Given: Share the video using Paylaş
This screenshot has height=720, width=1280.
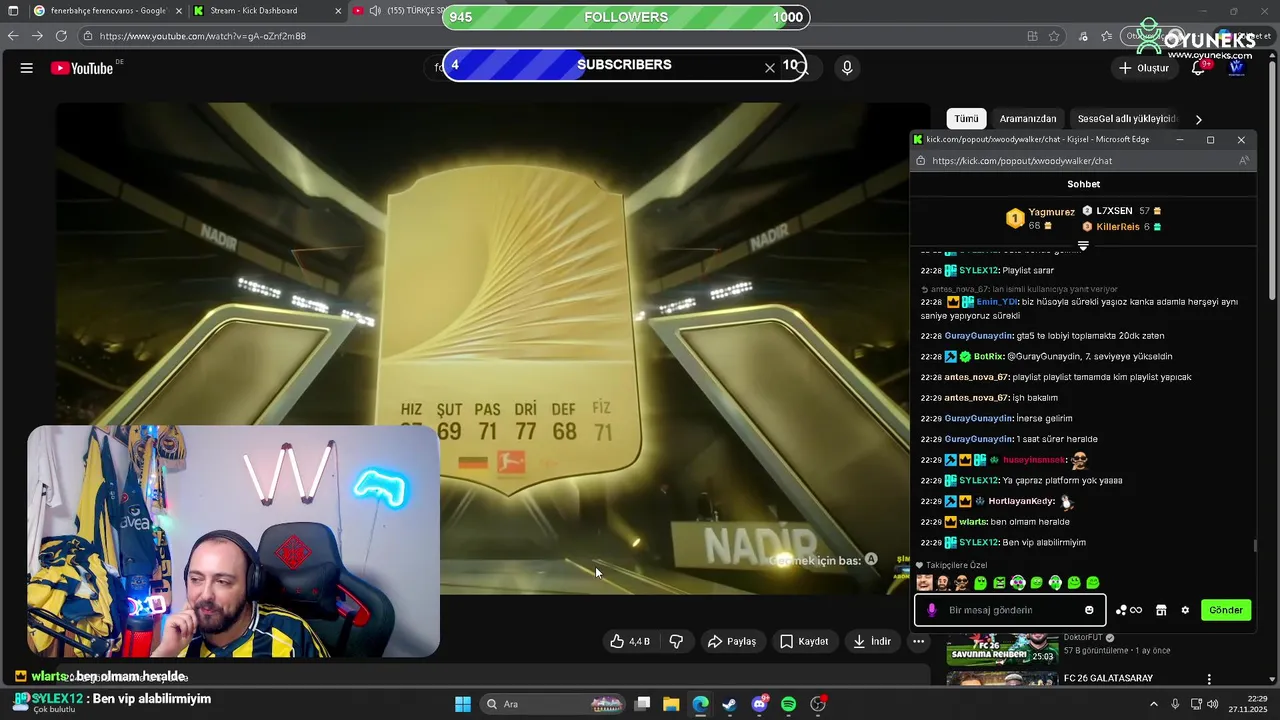Looking at the screenshot, I should pyautogui.click(x=732, y=641).
